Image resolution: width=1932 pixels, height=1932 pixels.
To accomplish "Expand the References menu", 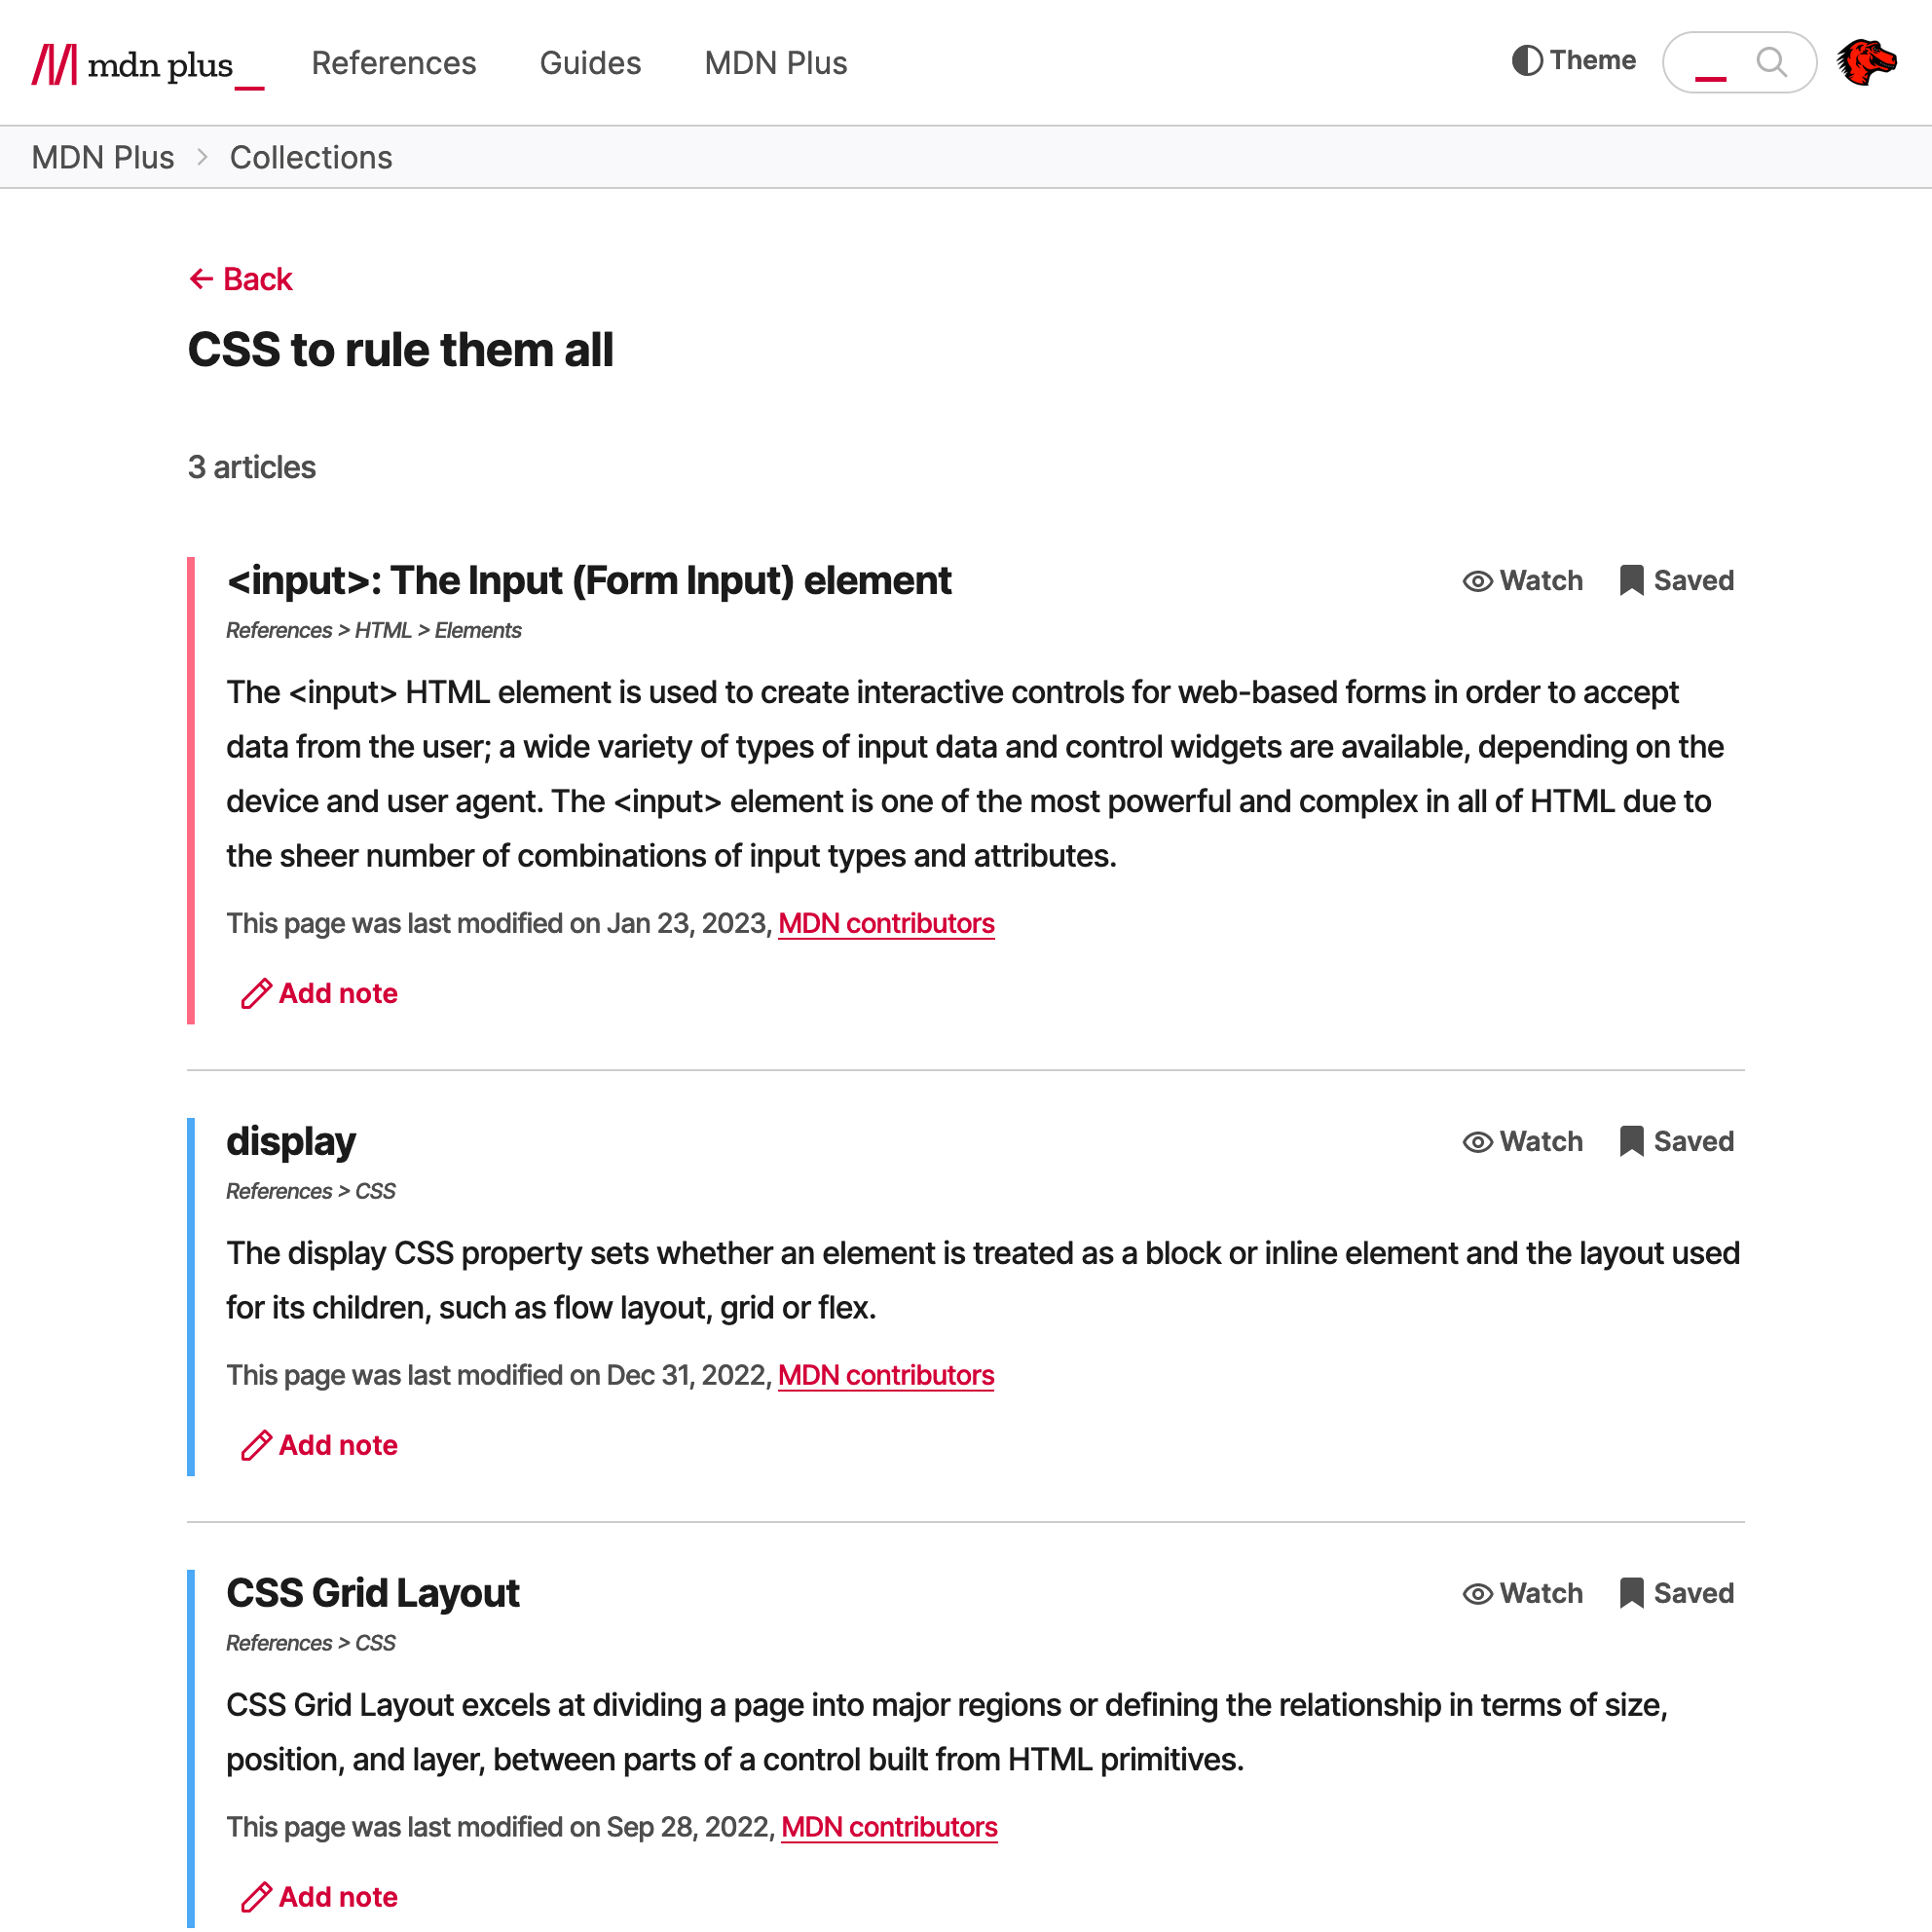I will (394, 63).
